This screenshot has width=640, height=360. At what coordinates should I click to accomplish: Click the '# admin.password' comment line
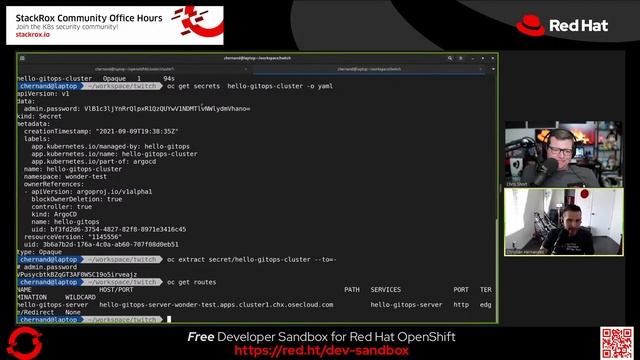click(x=47, y=267)
